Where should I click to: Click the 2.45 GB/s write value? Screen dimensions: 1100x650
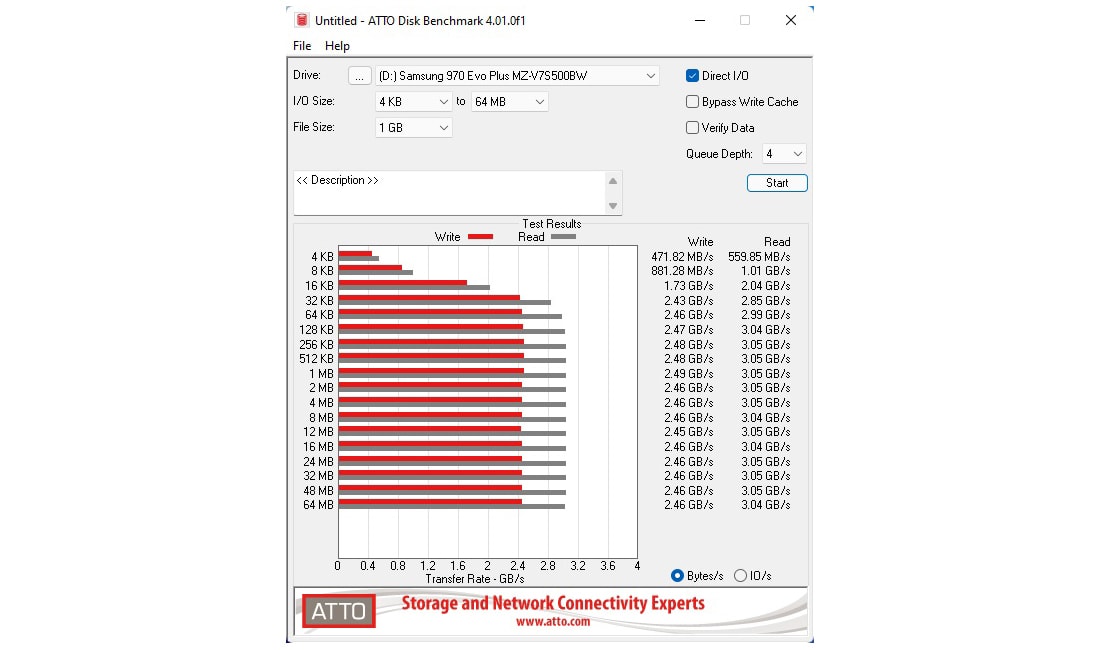(689, 432)
